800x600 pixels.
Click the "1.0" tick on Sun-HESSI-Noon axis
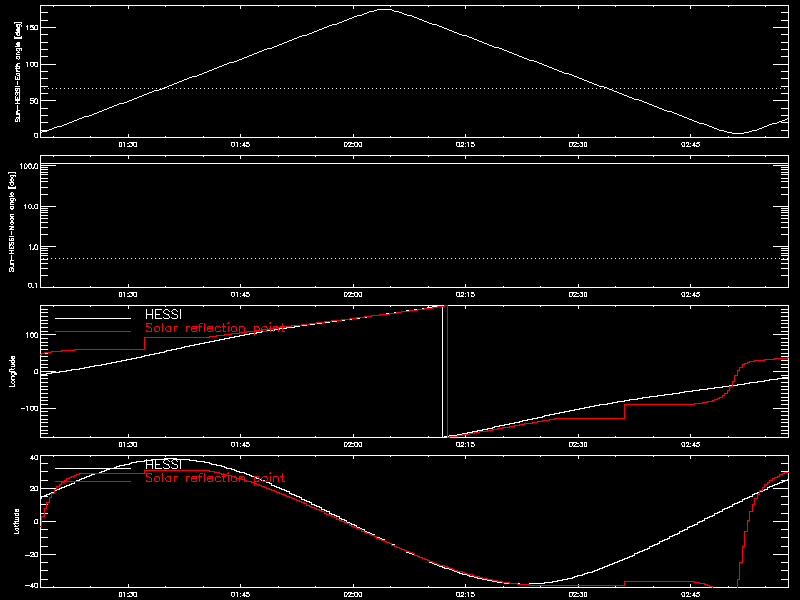33,247
